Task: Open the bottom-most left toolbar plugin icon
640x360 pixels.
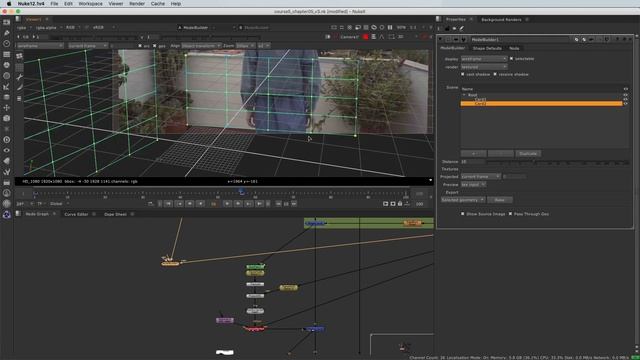Action: 7,215
